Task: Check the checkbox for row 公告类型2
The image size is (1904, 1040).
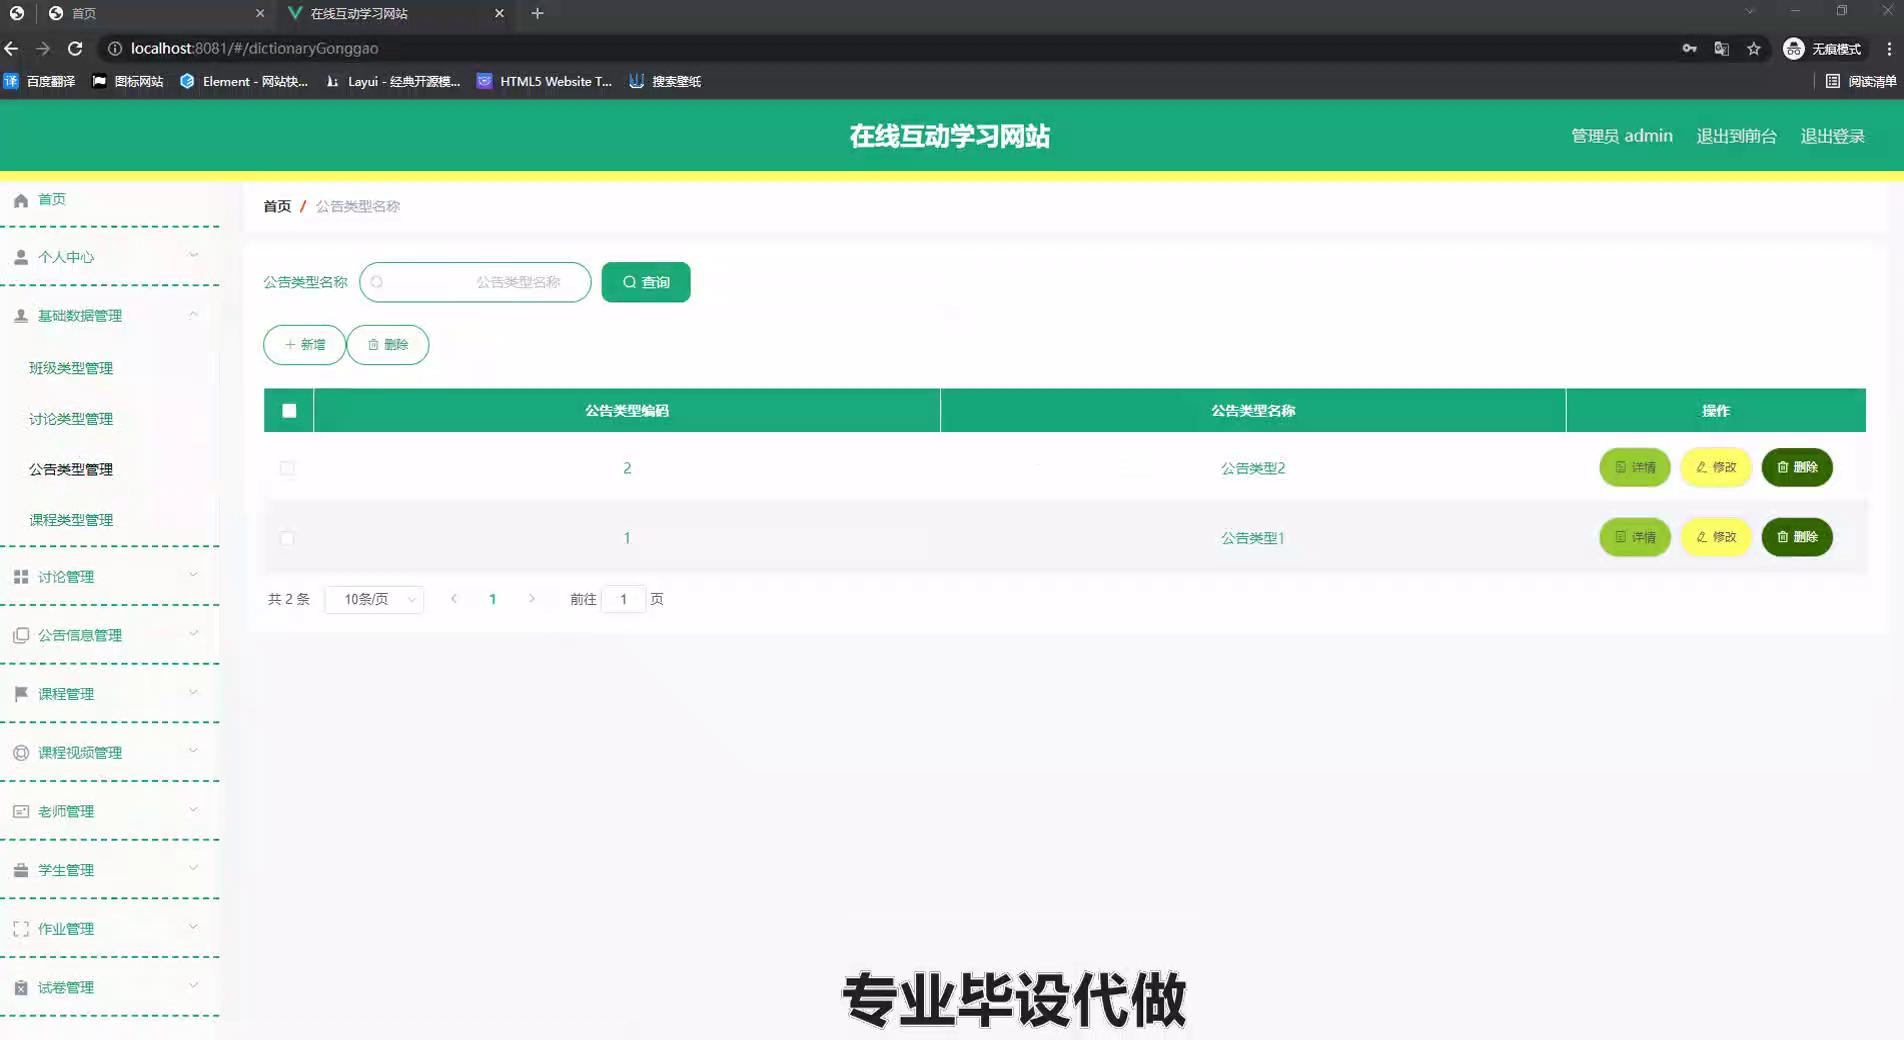Action: (x=287, y=468)
